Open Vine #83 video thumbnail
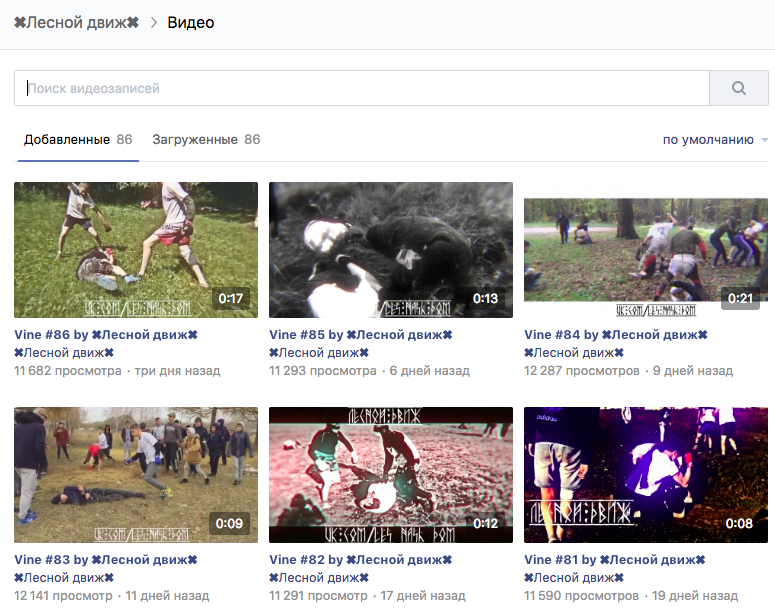 click(136, 475)
